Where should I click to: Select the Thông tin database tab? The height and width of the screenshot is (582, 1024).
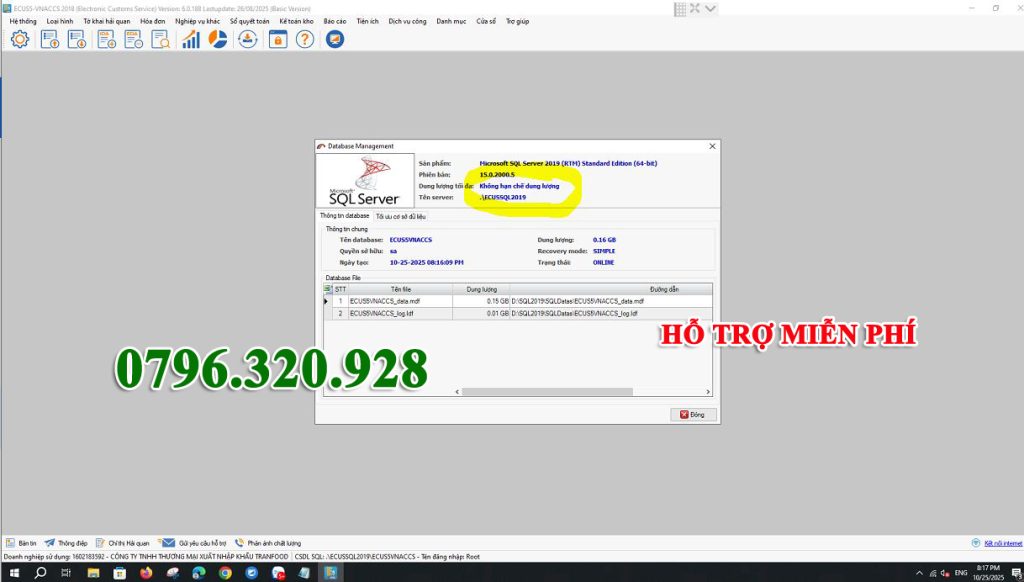point(344,216)
